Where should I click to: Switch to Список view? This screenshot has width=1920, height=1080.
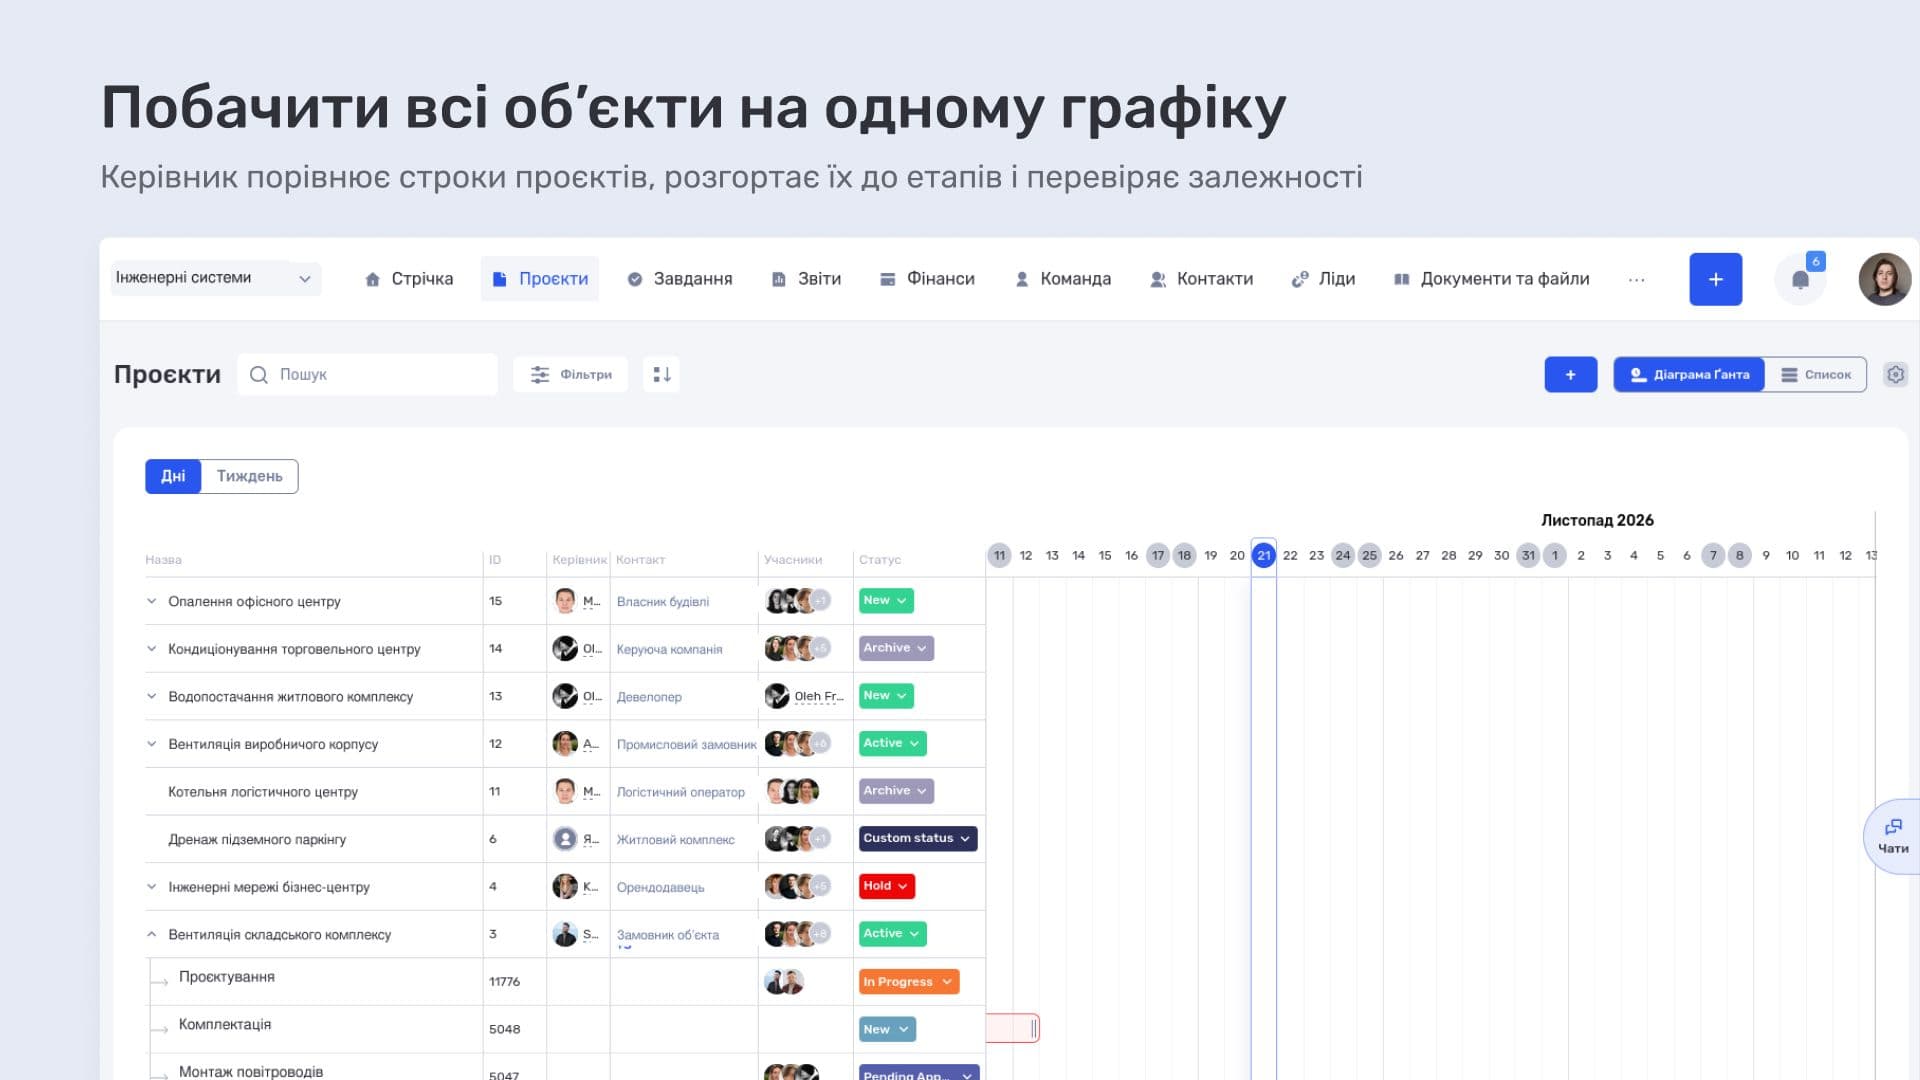1816,374
